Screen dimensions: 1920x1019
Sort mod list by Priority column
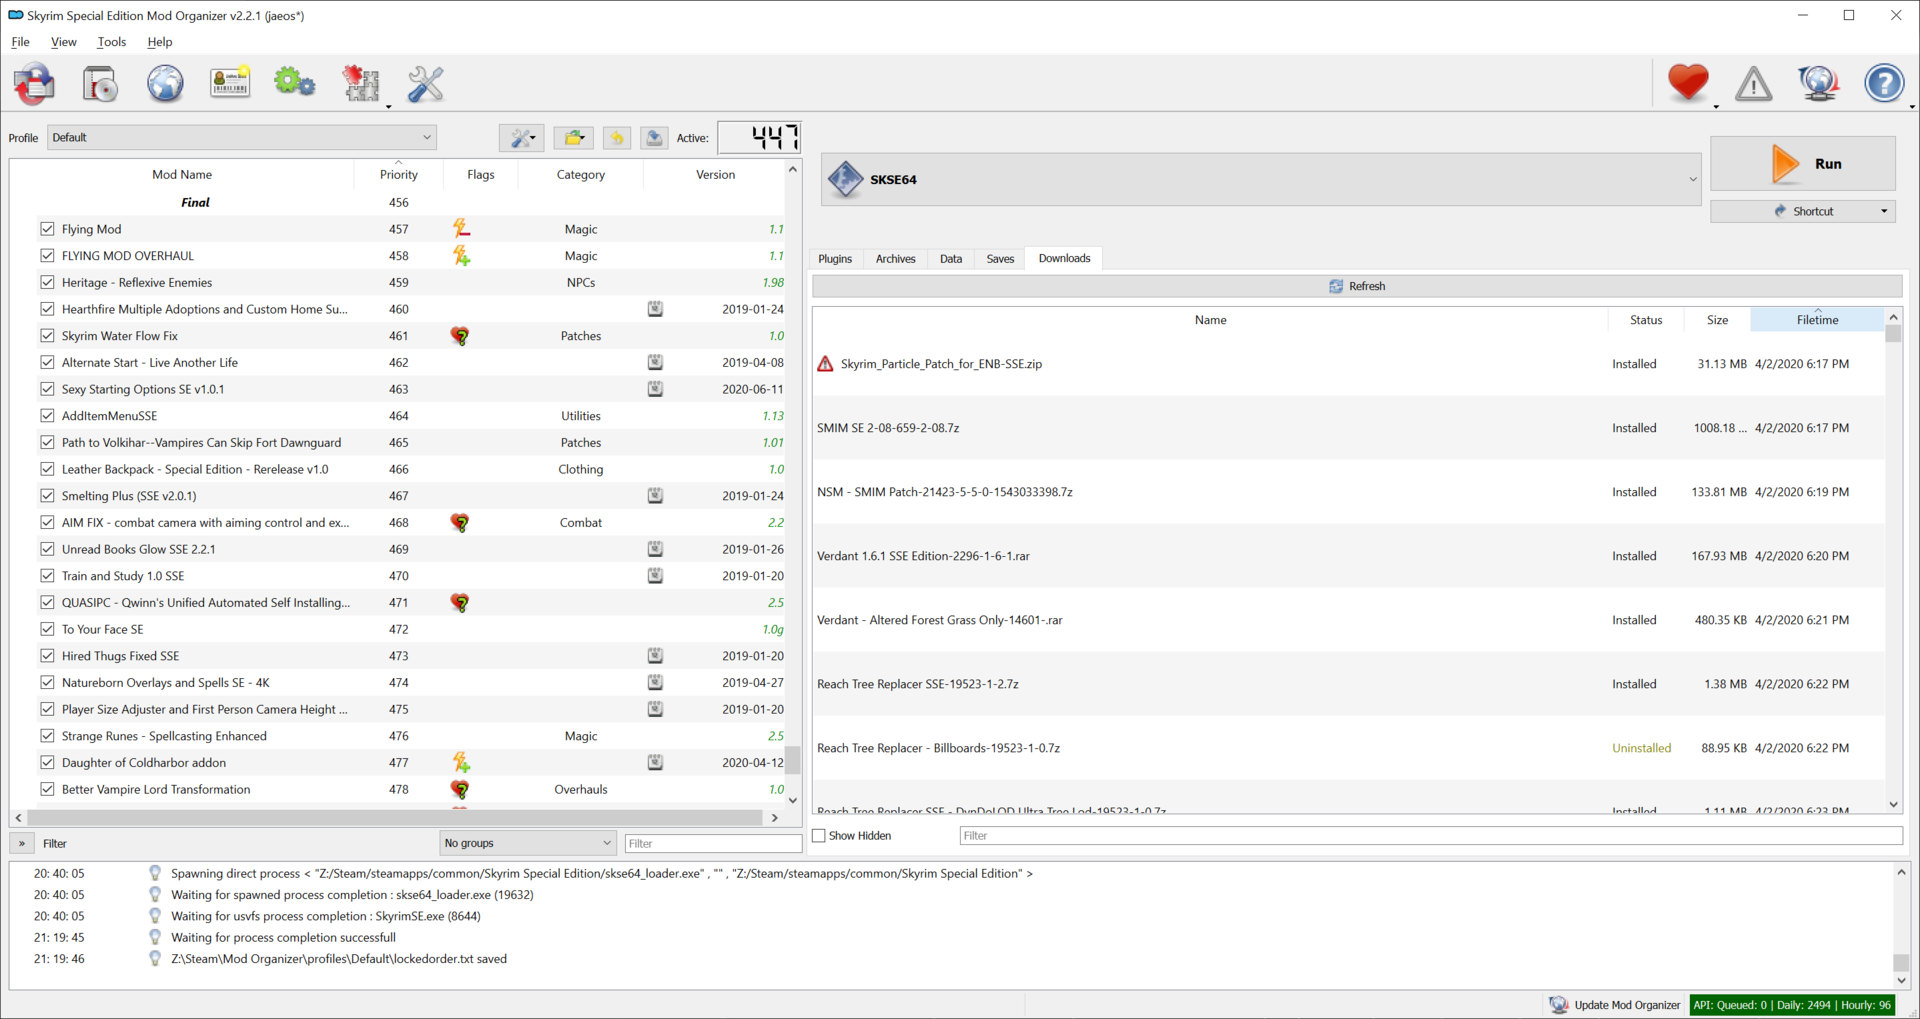[398, 174]
